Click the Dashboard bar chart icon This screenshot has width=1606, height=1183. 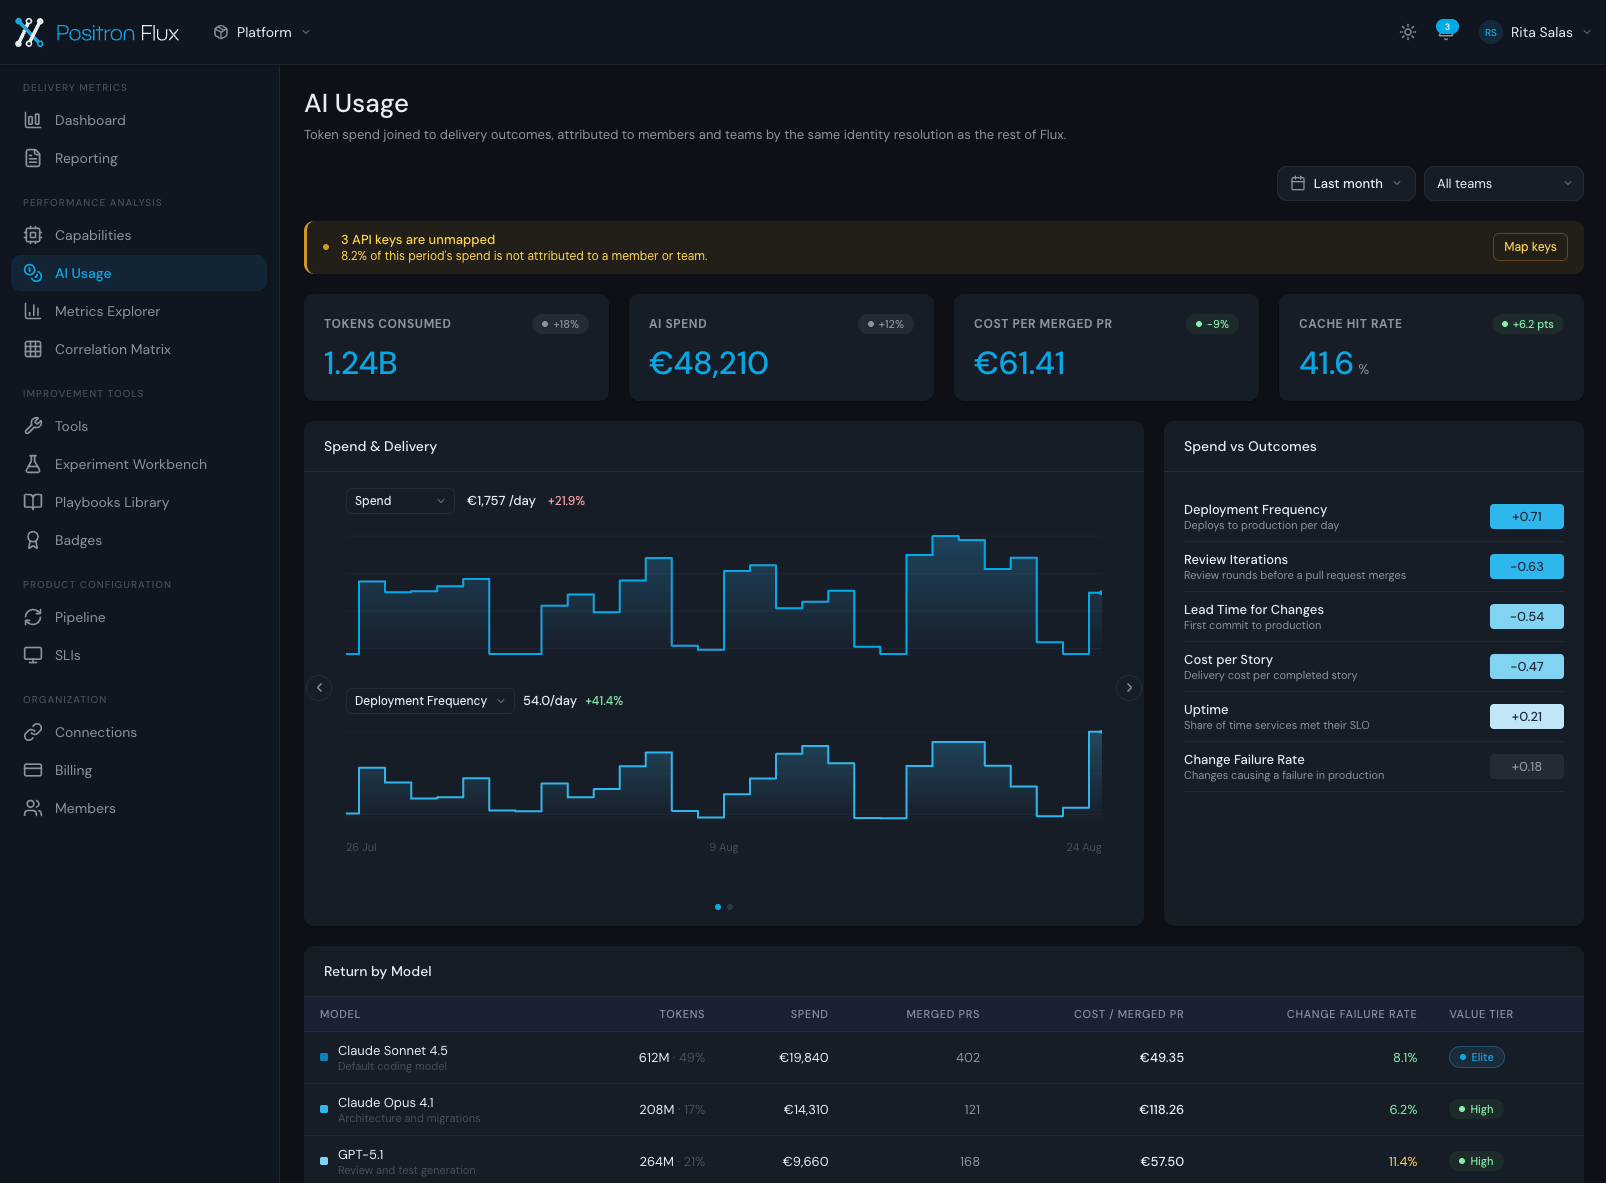(x=33, y=120)
